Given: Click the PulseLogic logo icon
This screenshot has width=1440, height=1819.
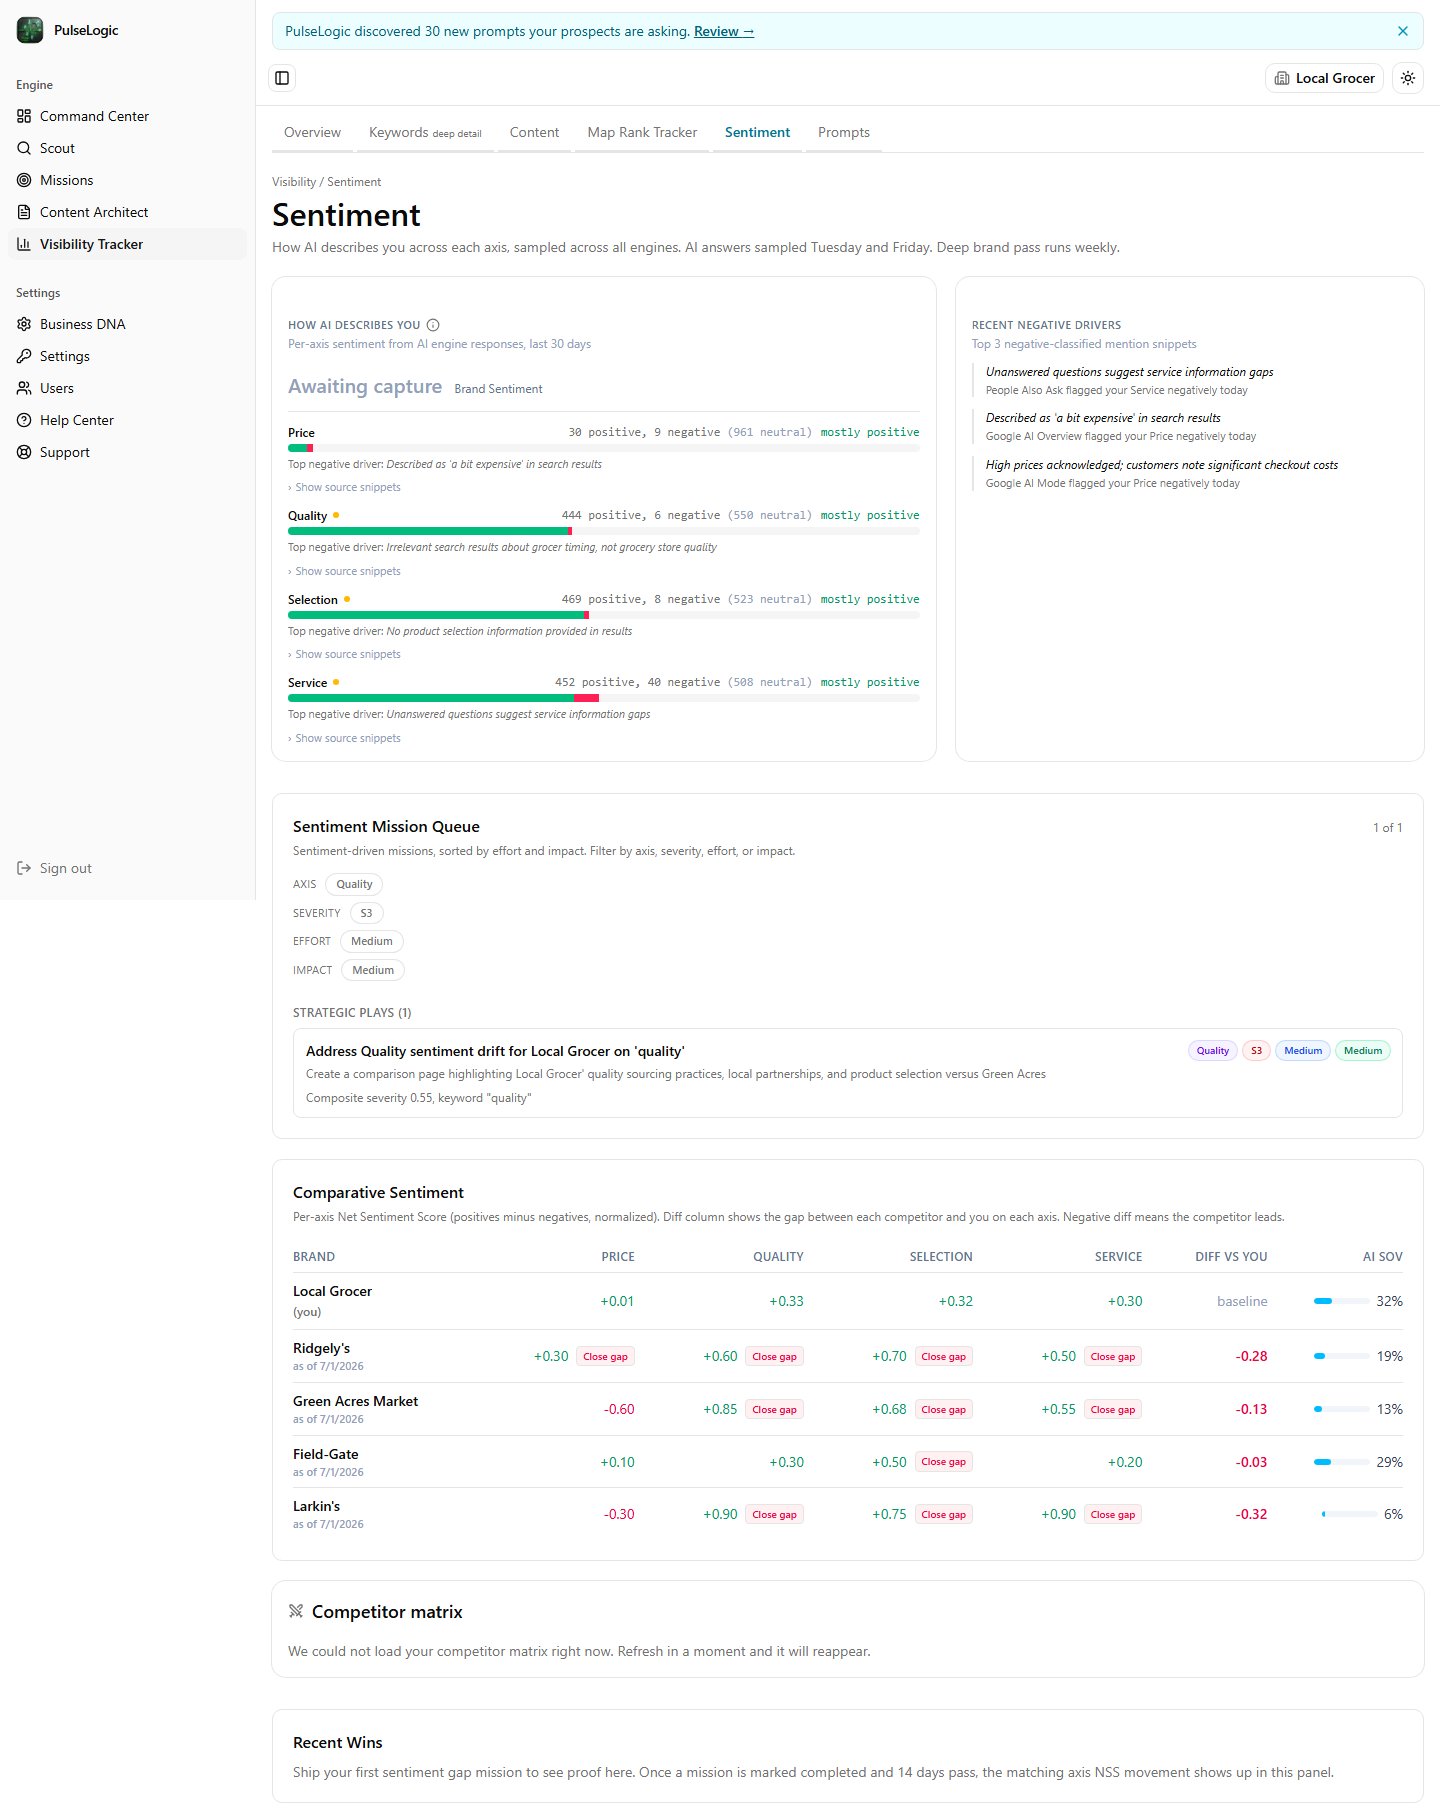Looking at the screenshot, I should pyautogui.click(x=30, y=30).
